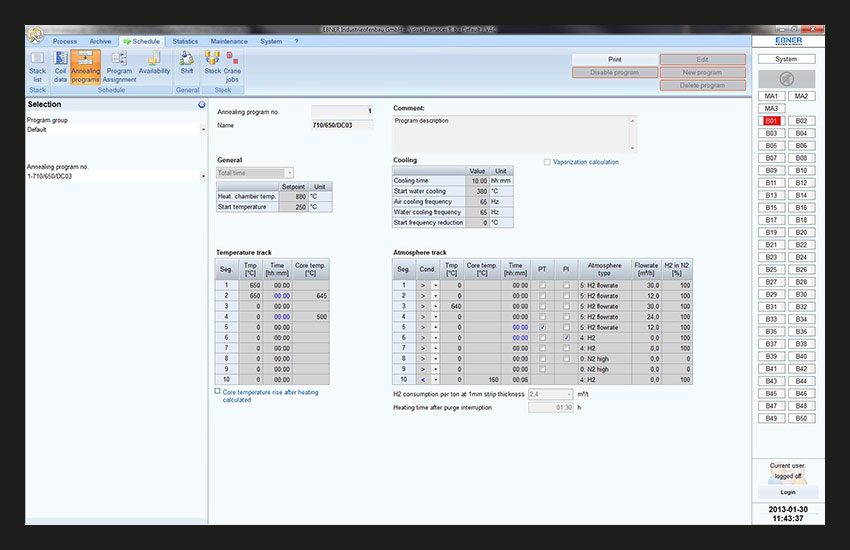850x550 pixels.
Task: Click the Name field 710/650/DC03
Action: (x=342, y=125)
